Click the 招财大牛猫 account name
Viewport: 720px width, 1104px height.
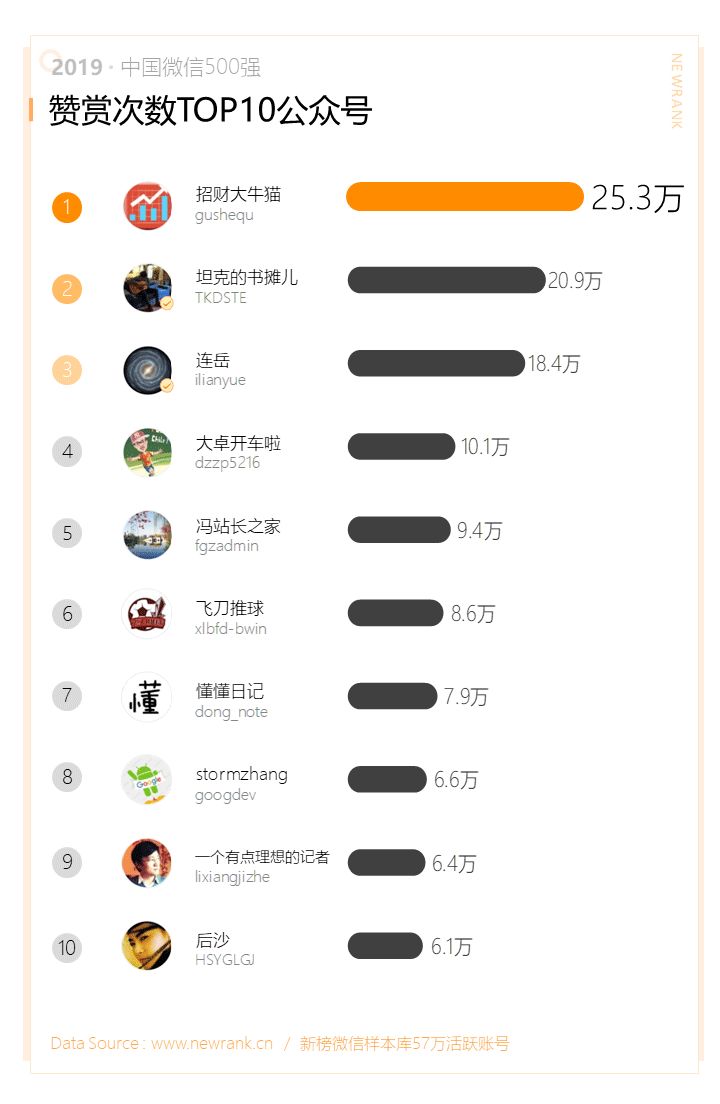point(238,194)
